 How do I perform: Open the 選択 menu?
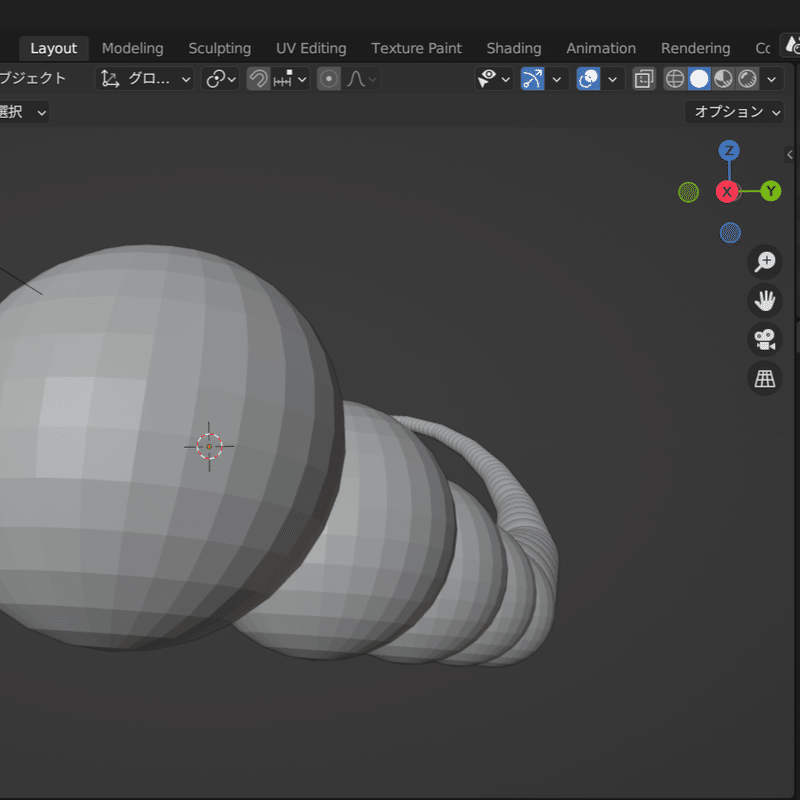pos(20,112)
